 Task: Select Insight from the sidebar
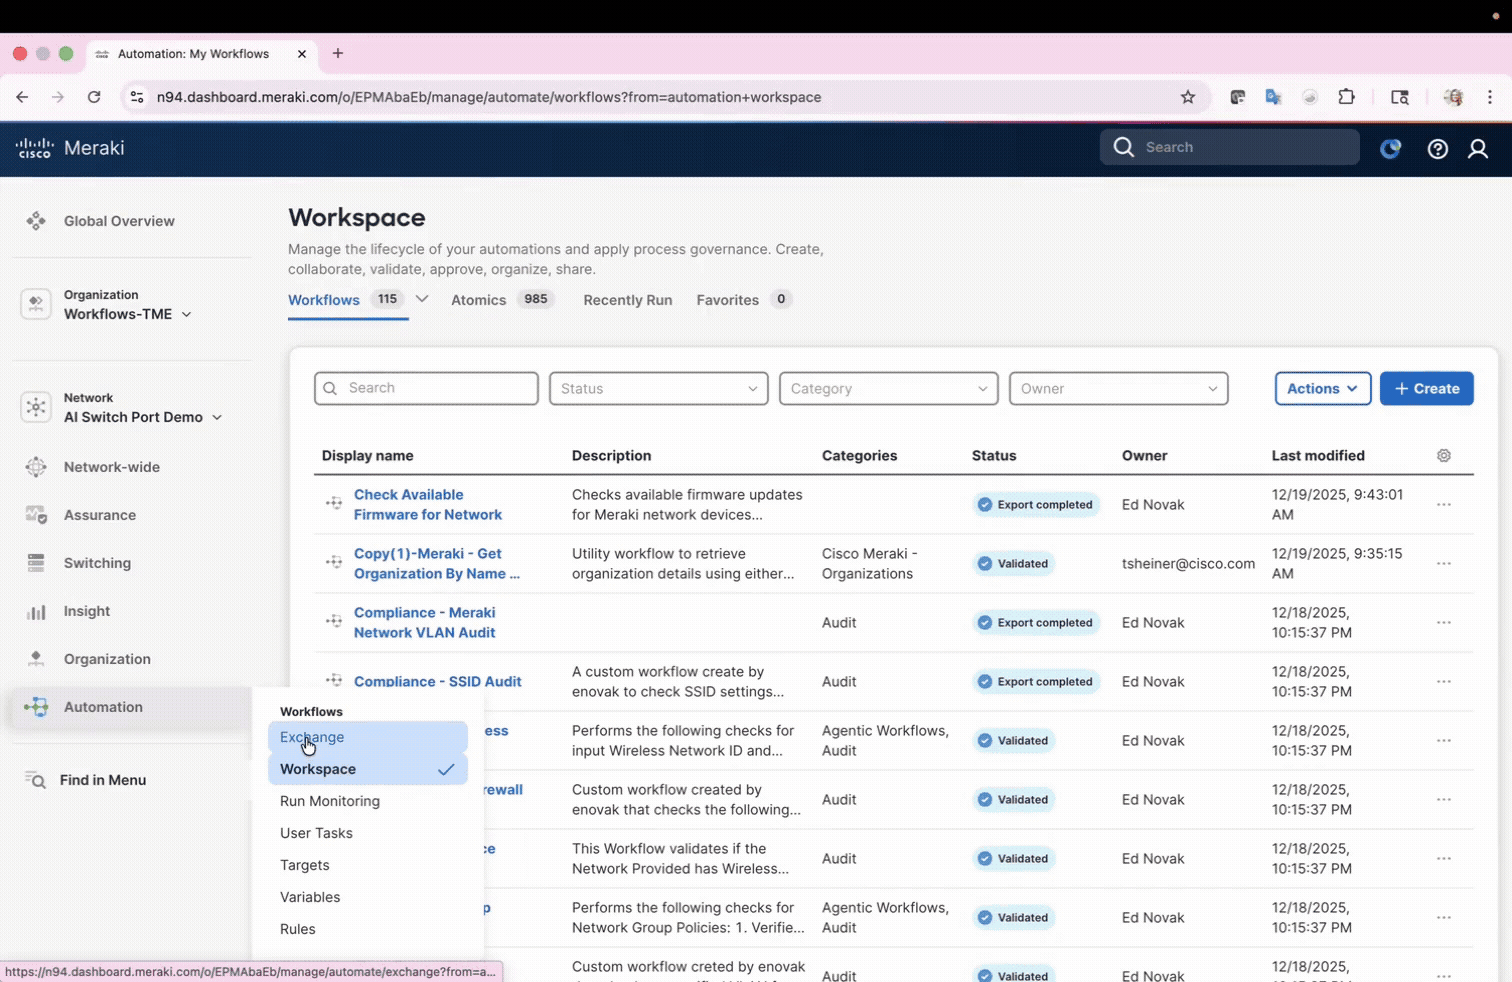(x=86, y=611)
